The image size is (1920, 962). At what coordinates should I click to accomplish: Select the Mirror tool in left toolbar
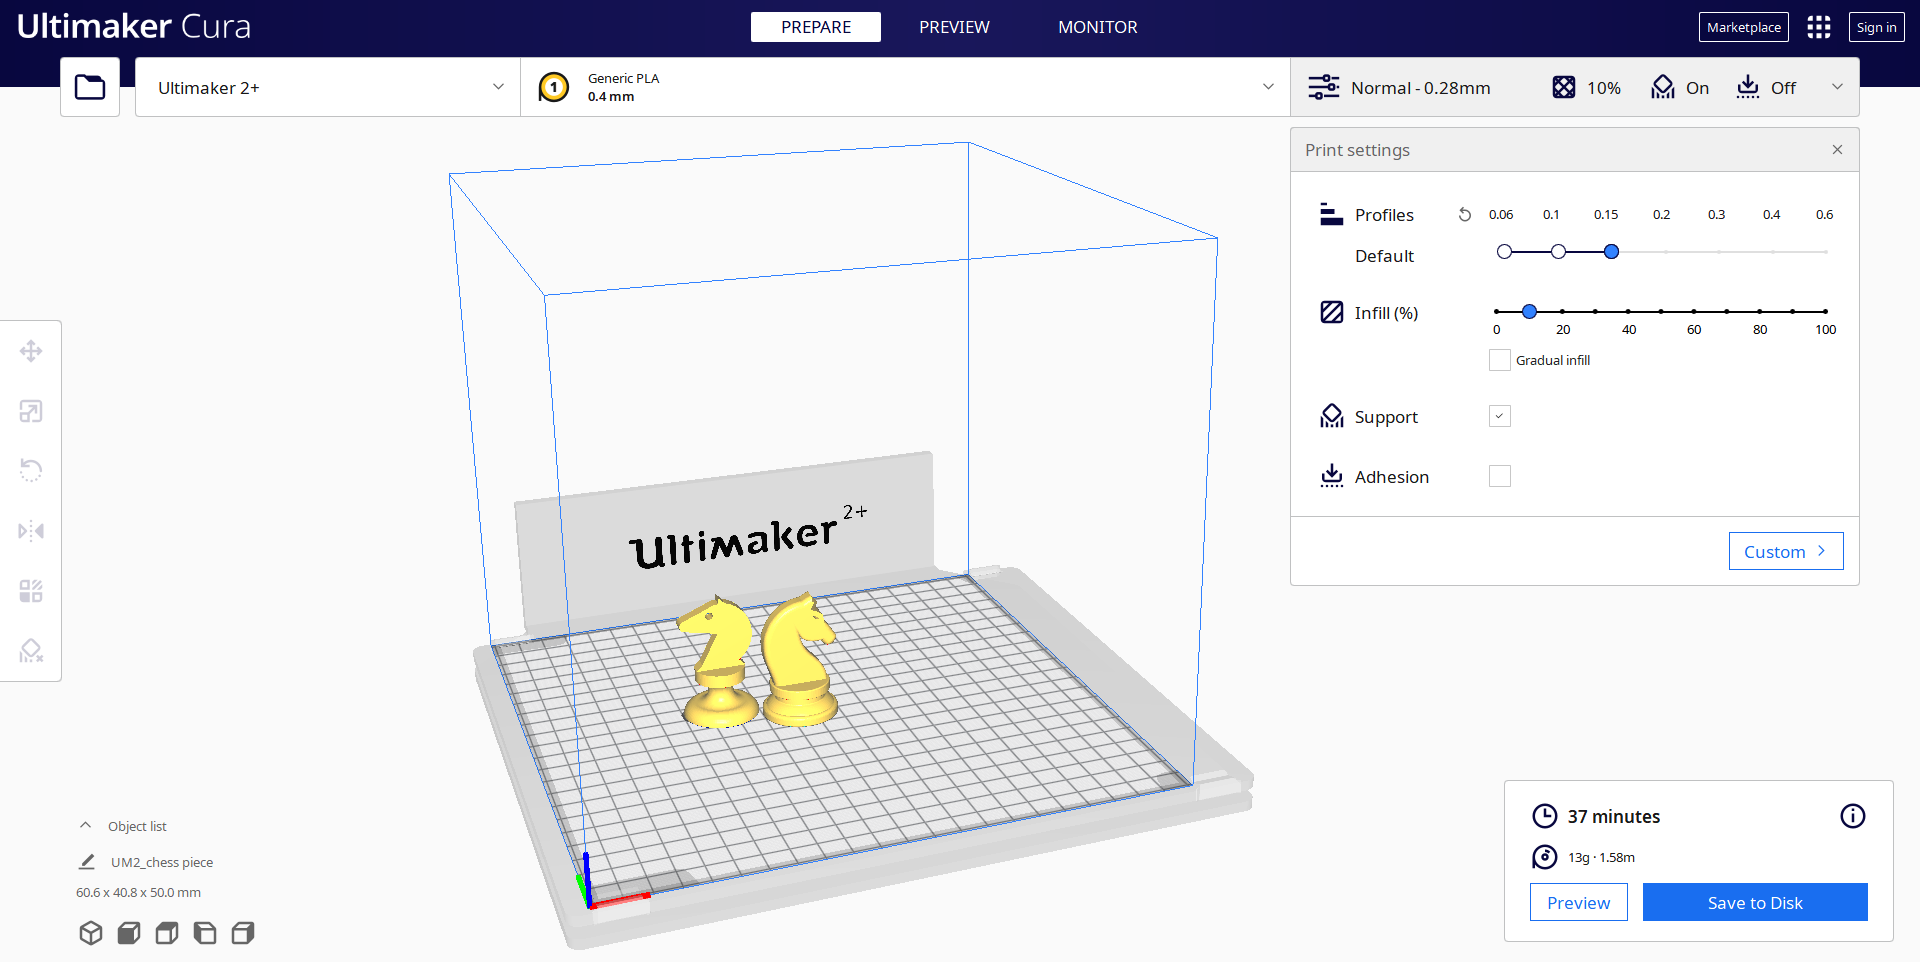(x=31, y=531)
